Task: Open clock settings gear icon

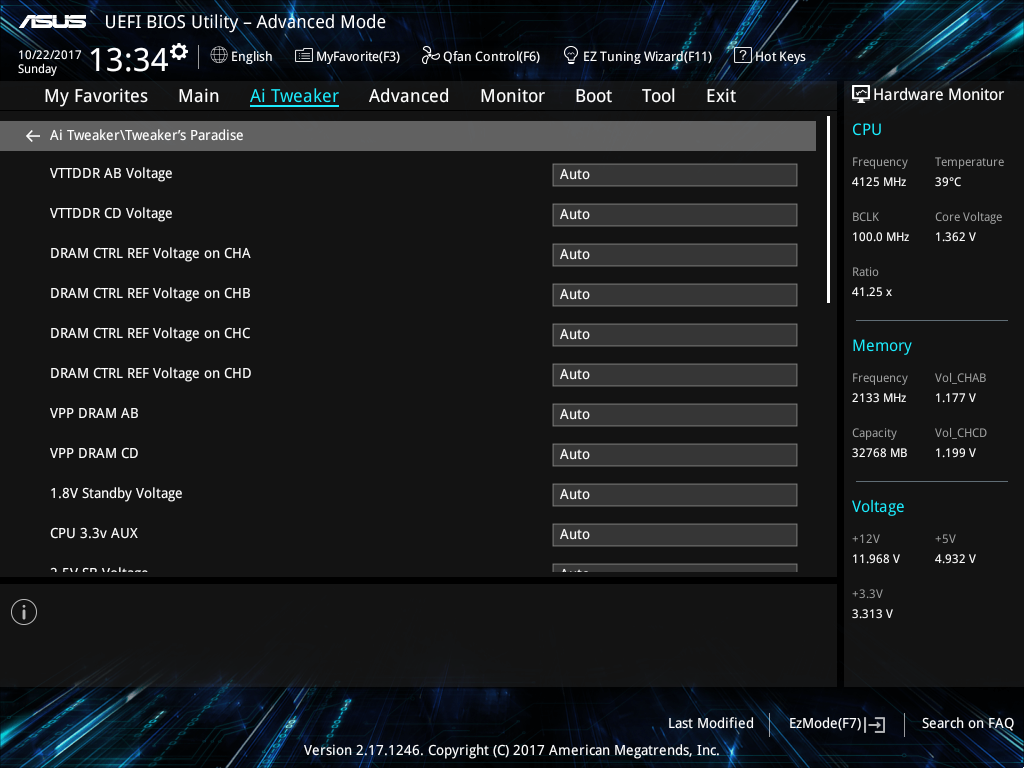Action: point(179,52)
